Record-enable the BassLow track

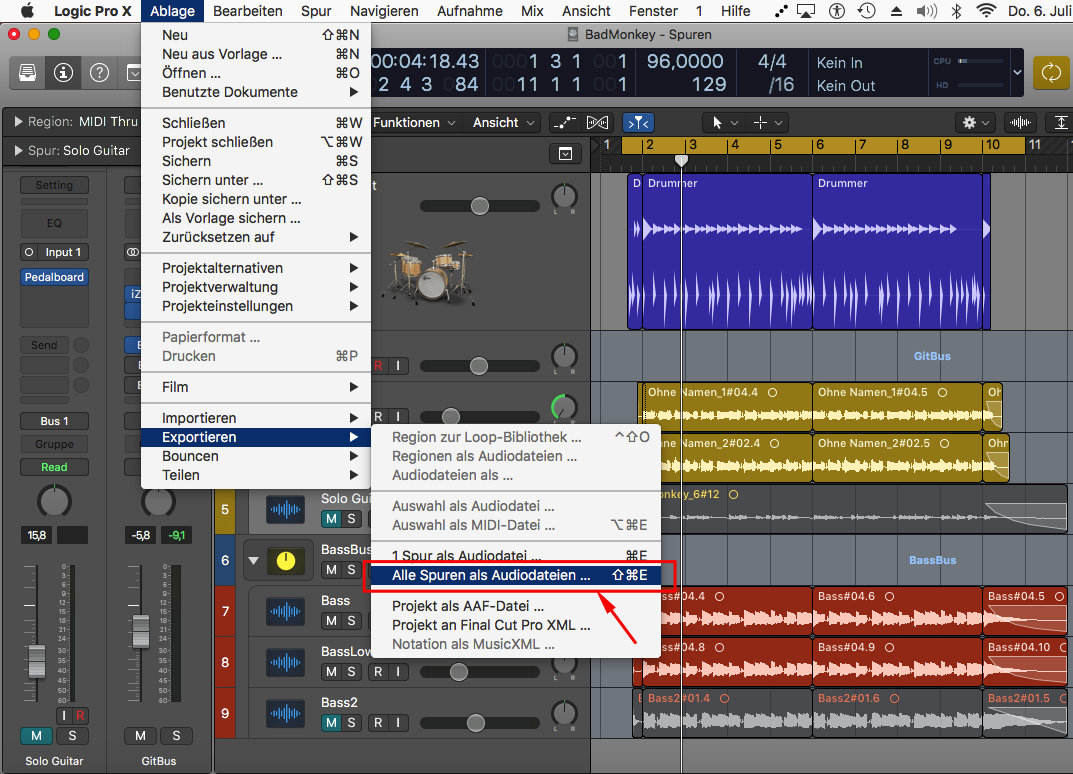378,672
